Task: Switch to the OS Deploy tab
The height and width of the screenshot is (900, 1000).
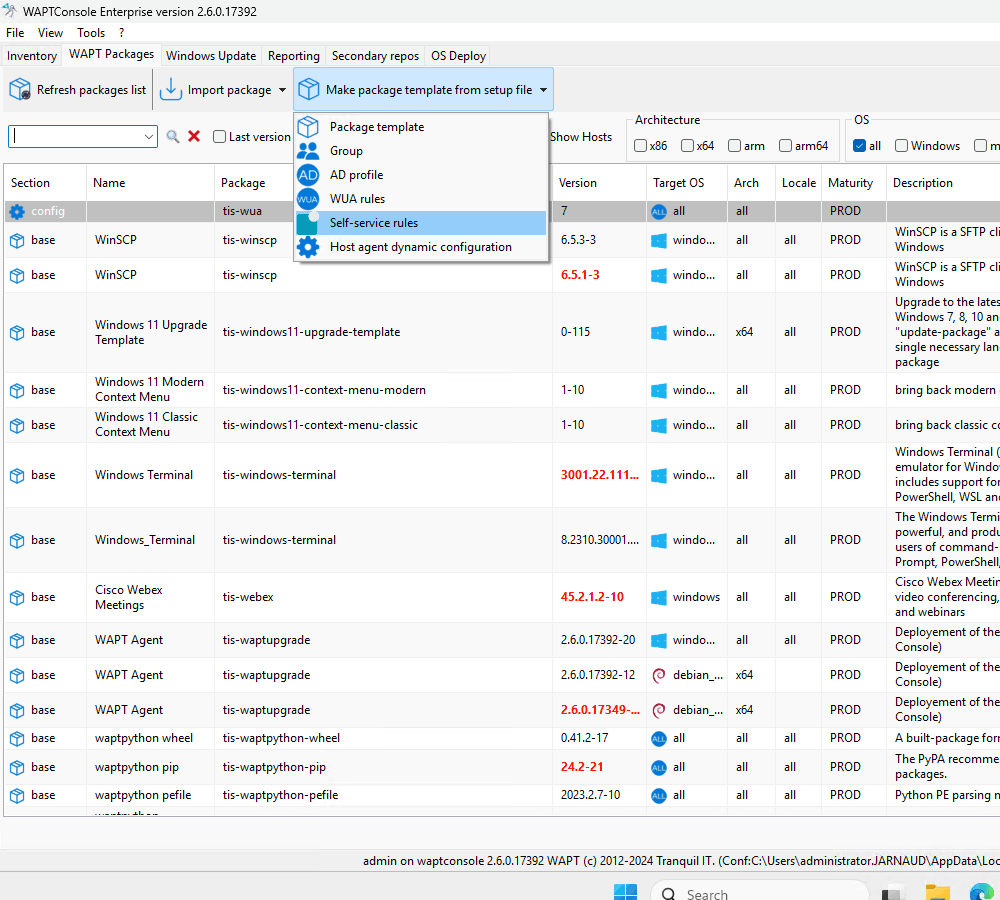Action: coord(459,56)
